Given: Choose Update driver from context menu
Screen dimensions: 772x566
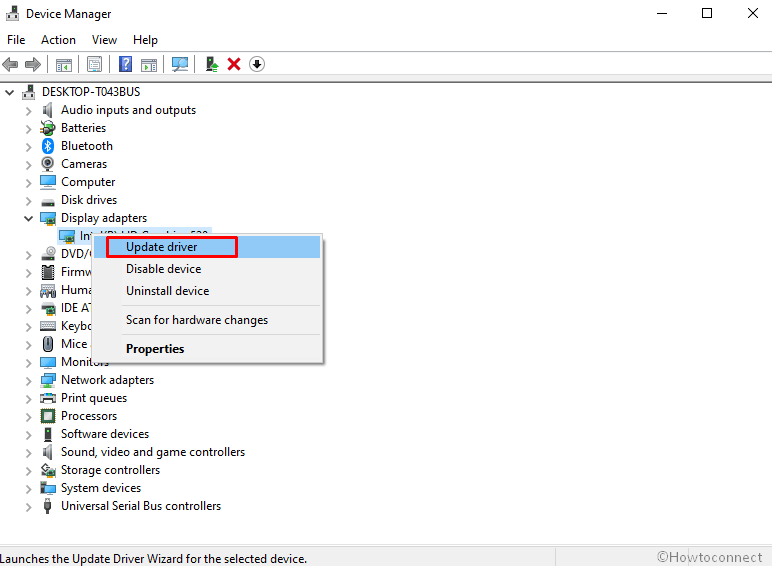Looking at the screenshot, I should tap(206, 247).
